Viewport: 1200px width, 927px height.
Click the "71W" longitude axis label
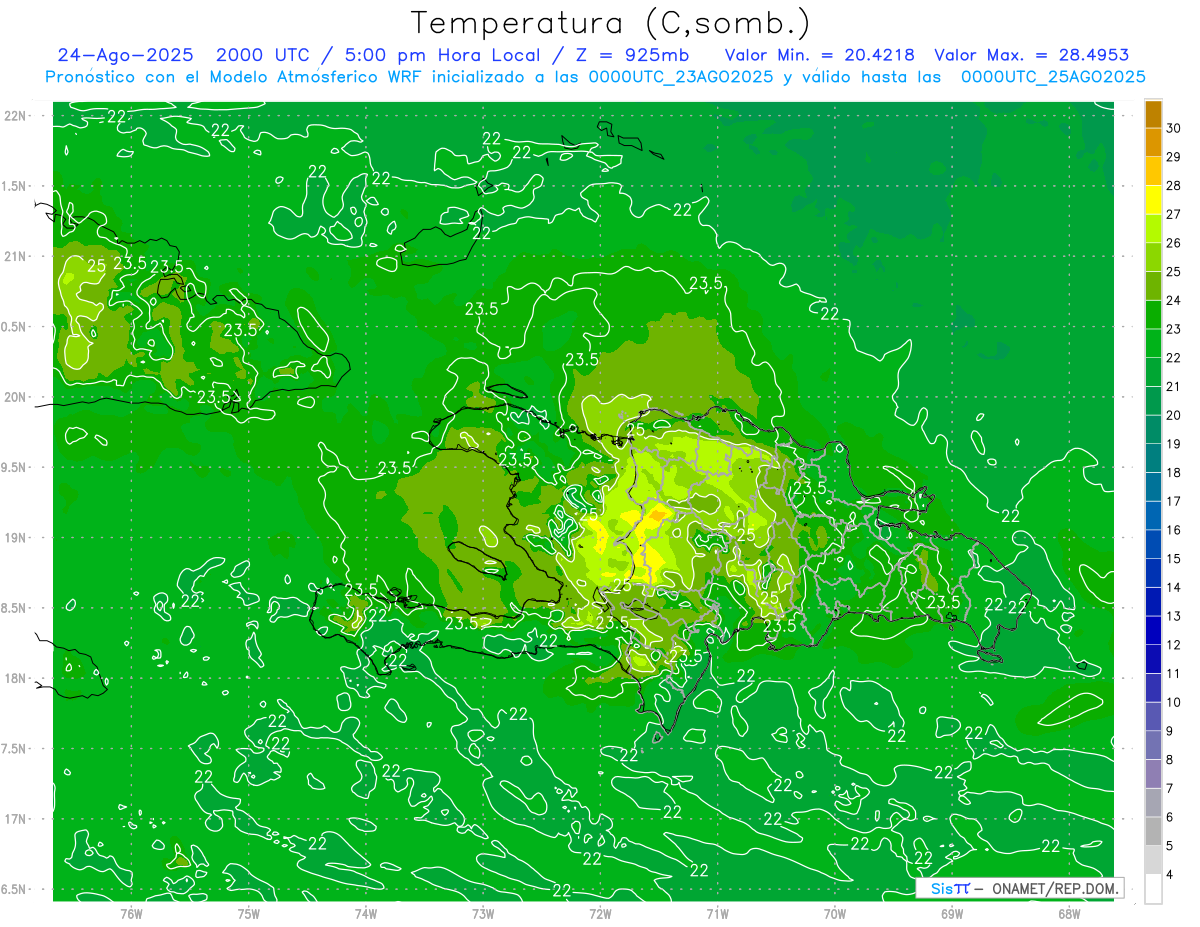717,913
